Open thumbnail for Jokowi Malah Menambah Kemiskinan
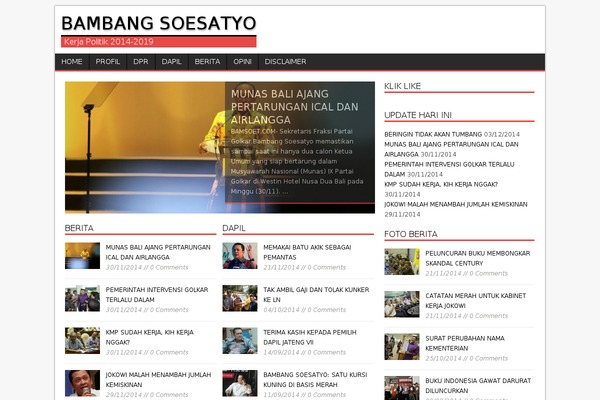This screenshot has width=600, height=400. click(82, 383)
